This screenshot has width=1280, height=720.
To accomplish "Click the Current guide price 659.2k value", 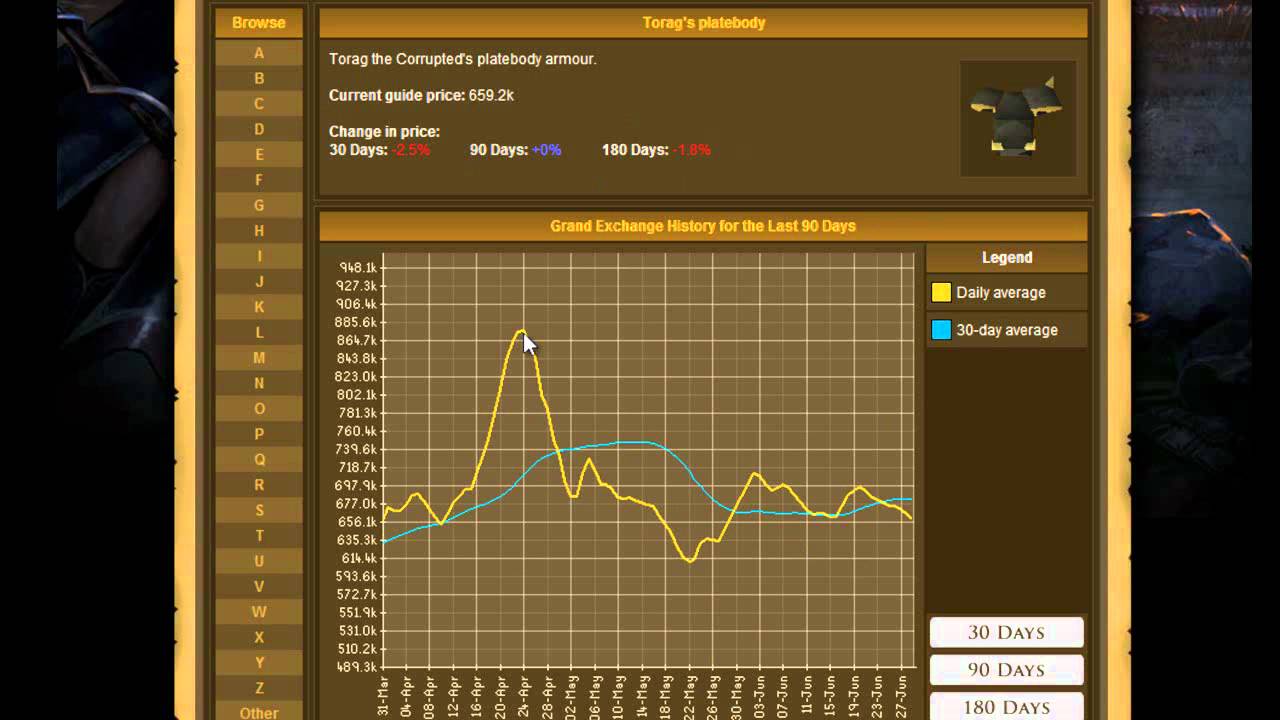I will point(492,95).
